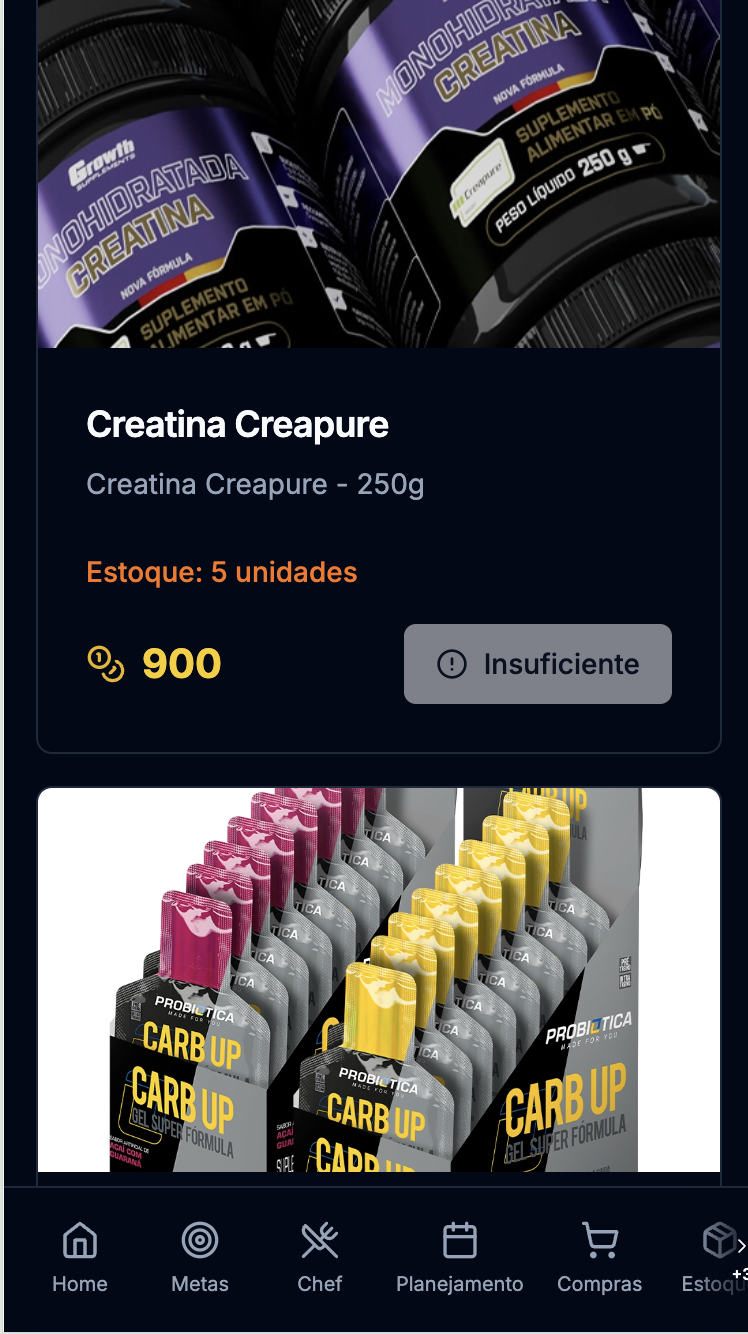Open the Carb Up gel product image
The height and width of the screenshot is (1334, 748).
[x=379, y=980]
